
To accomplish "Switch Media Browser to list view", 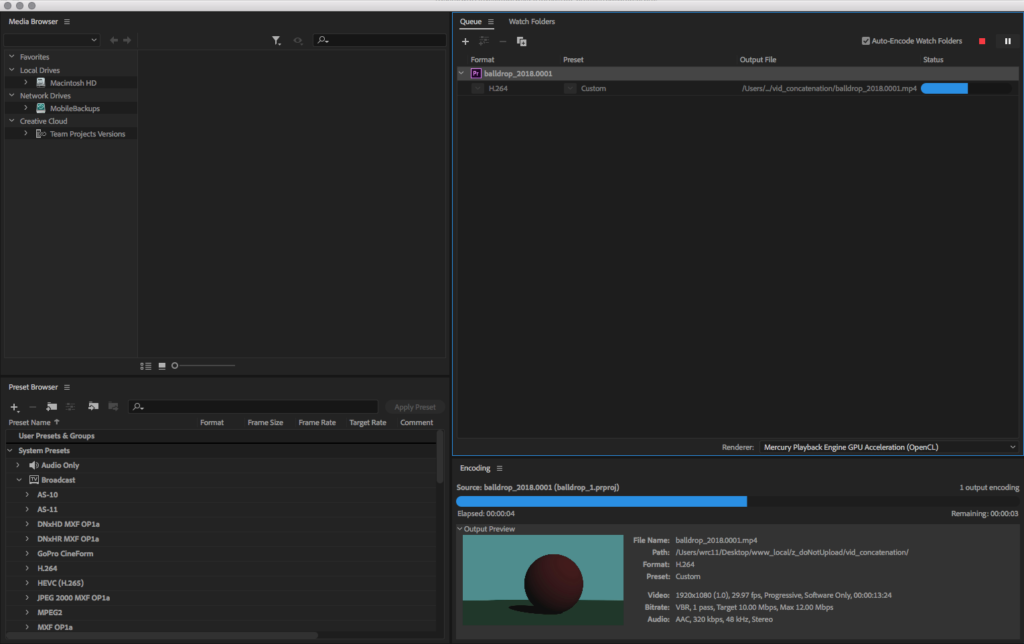I will coord(145,366).
